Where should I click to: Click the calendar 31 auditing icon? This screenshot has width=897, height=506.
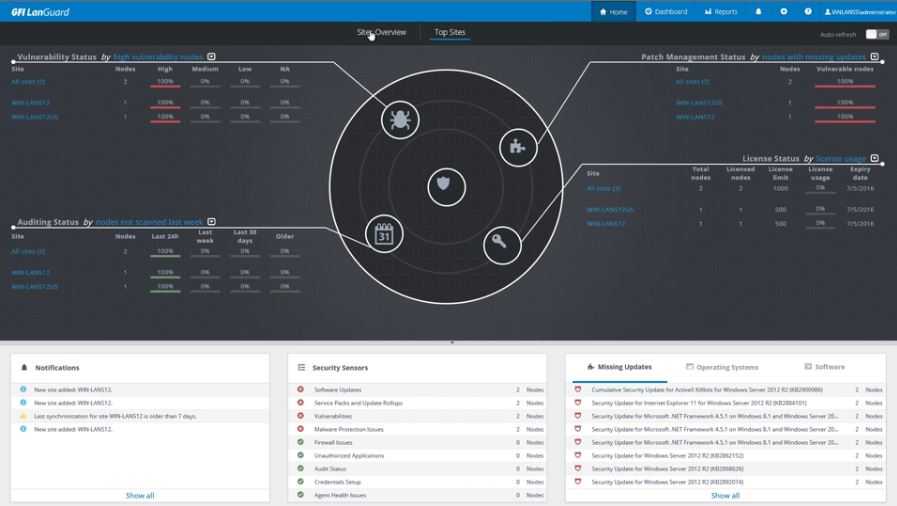pyautogui.click(x=384, y=233)
